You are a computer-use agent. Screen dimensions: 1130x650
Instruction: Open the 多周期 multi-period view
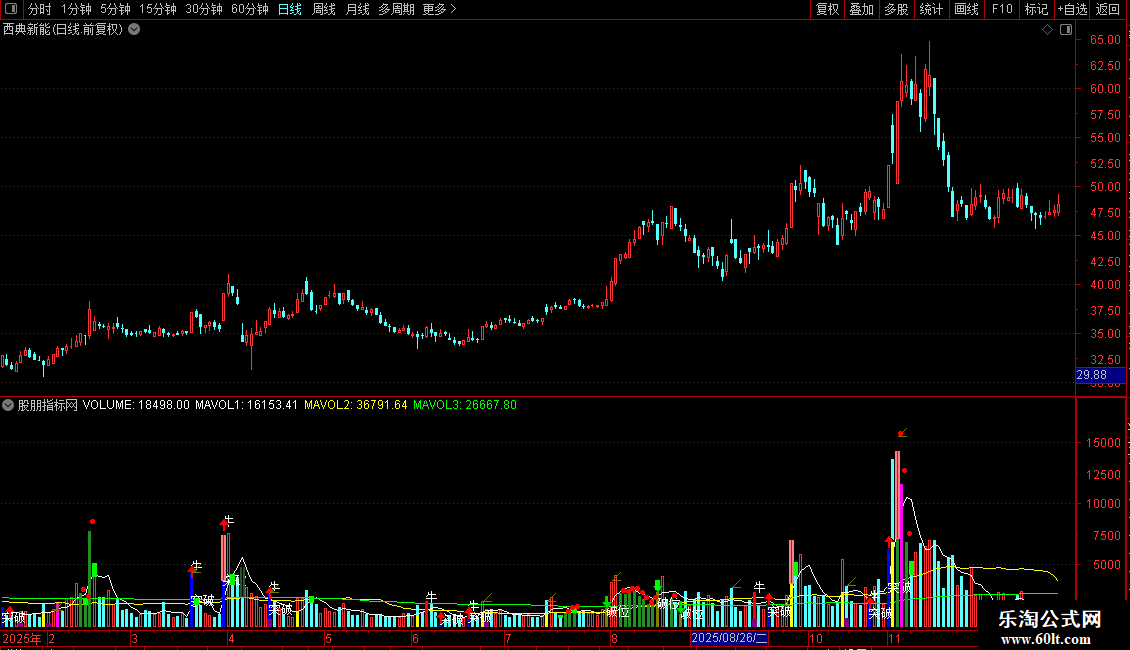tap(396, 9)
